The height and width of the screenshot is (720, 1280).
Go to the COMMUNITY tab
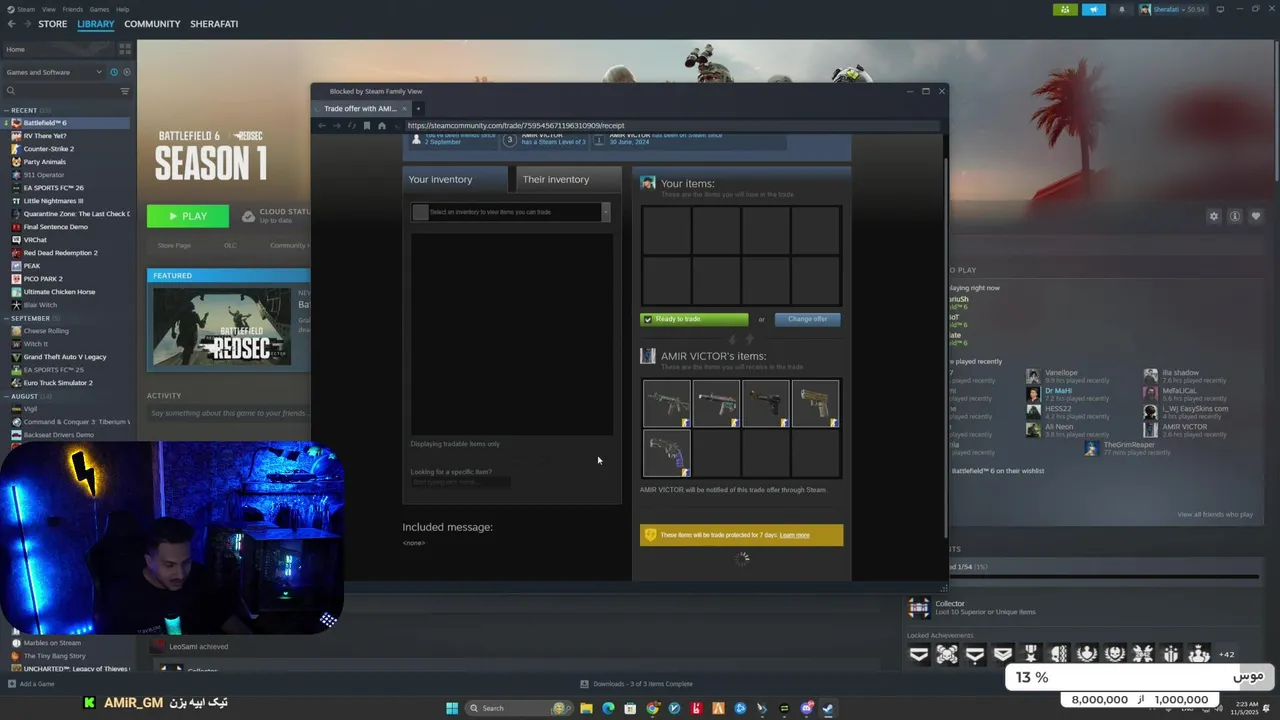coord(152,24)
